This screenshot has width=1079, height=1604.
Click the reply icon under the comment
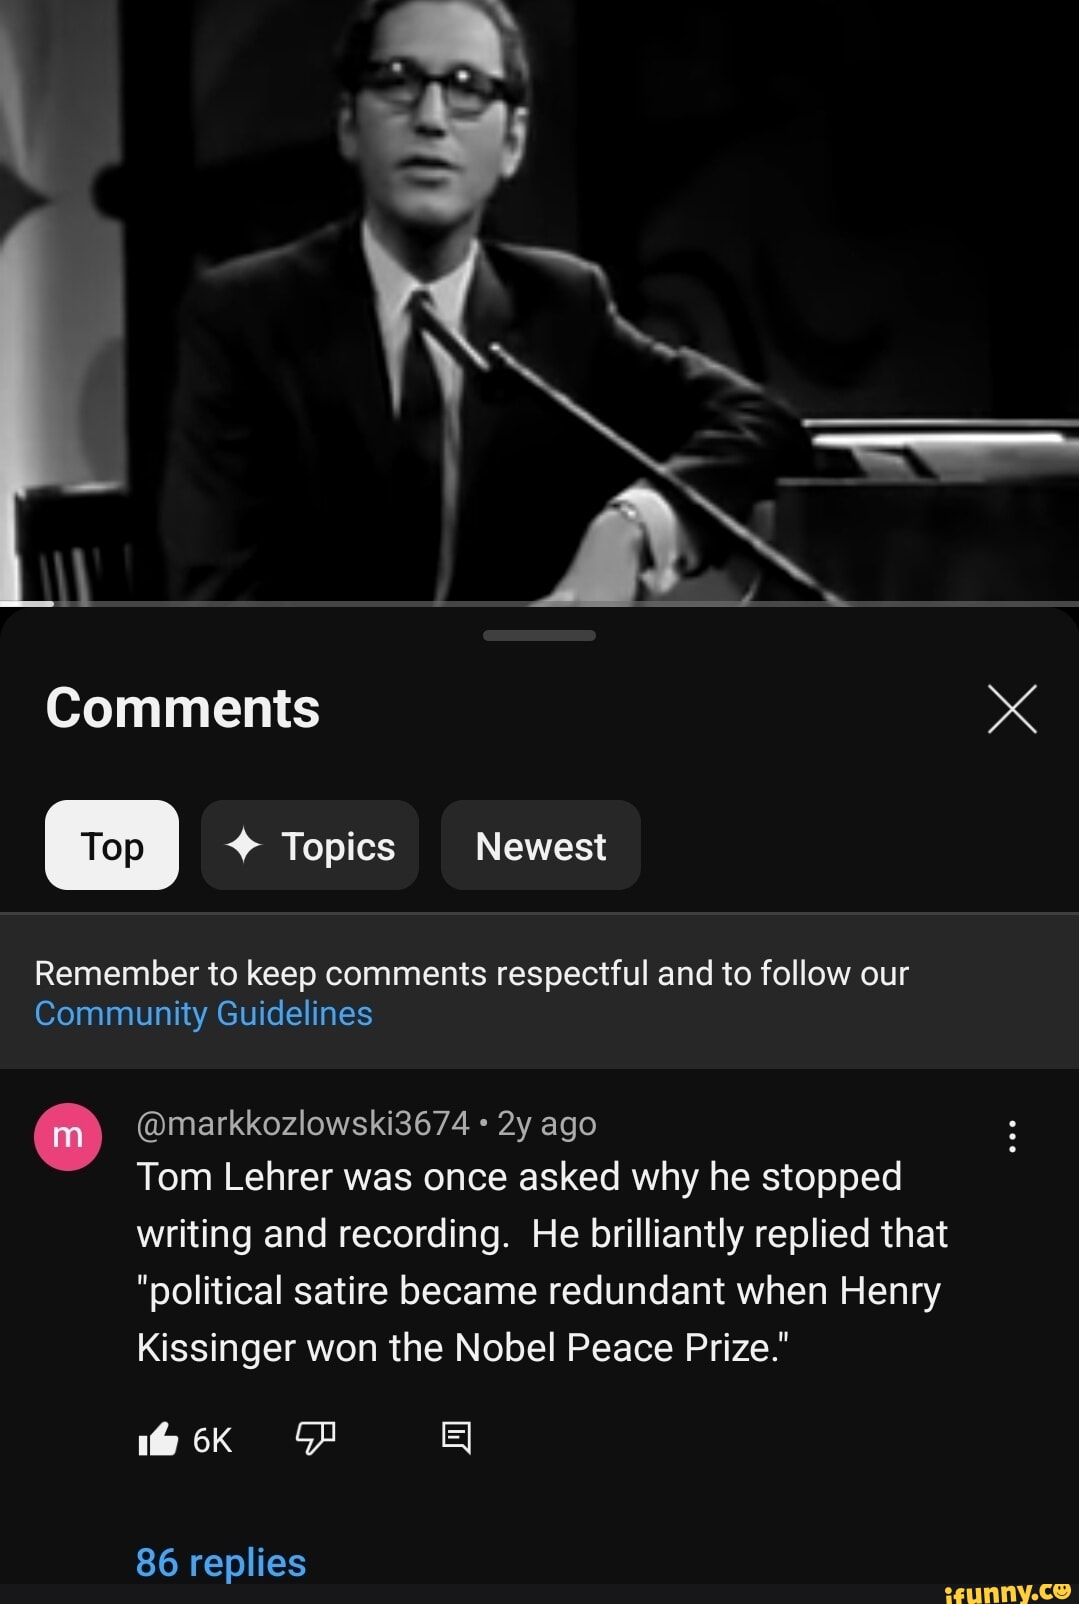456,1438
